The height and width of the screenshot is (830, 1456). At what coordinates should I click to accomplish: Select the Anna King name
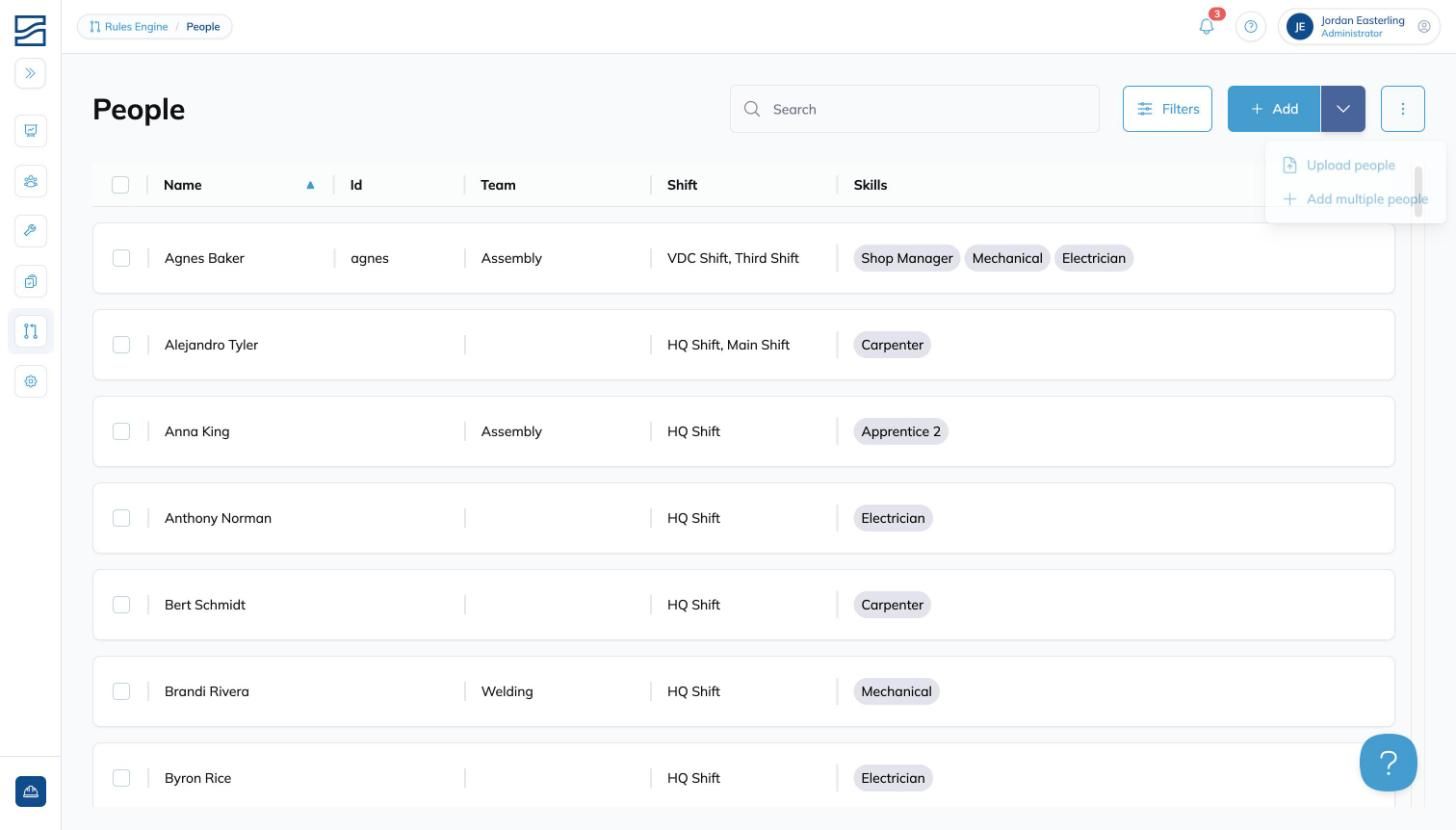tap(197, 431)
